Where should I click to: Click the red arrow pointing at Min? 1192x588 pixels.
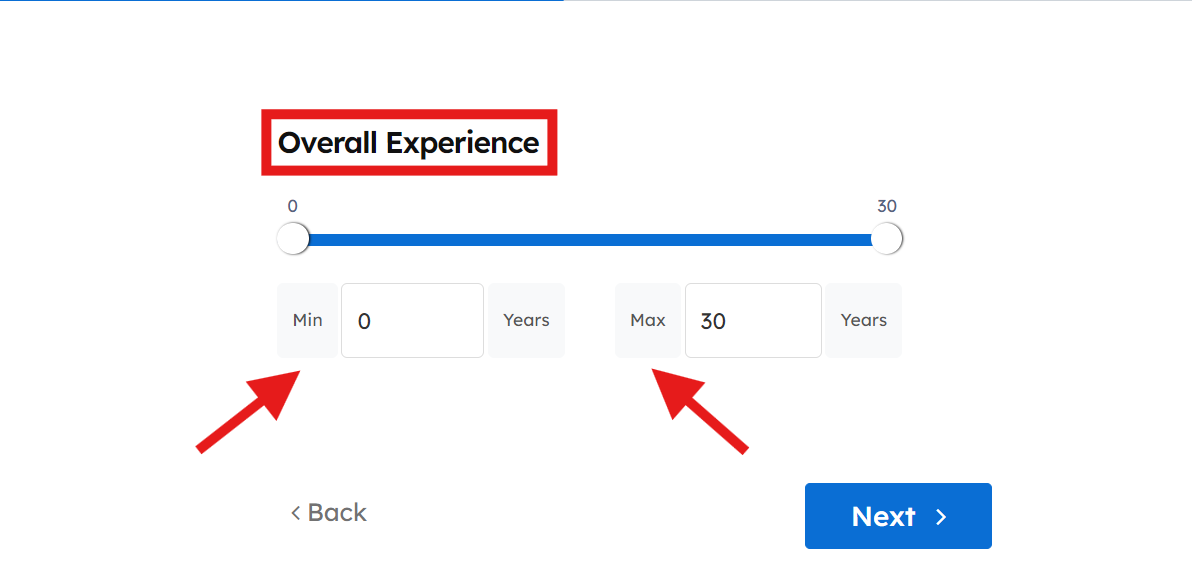tap(250, 410)
